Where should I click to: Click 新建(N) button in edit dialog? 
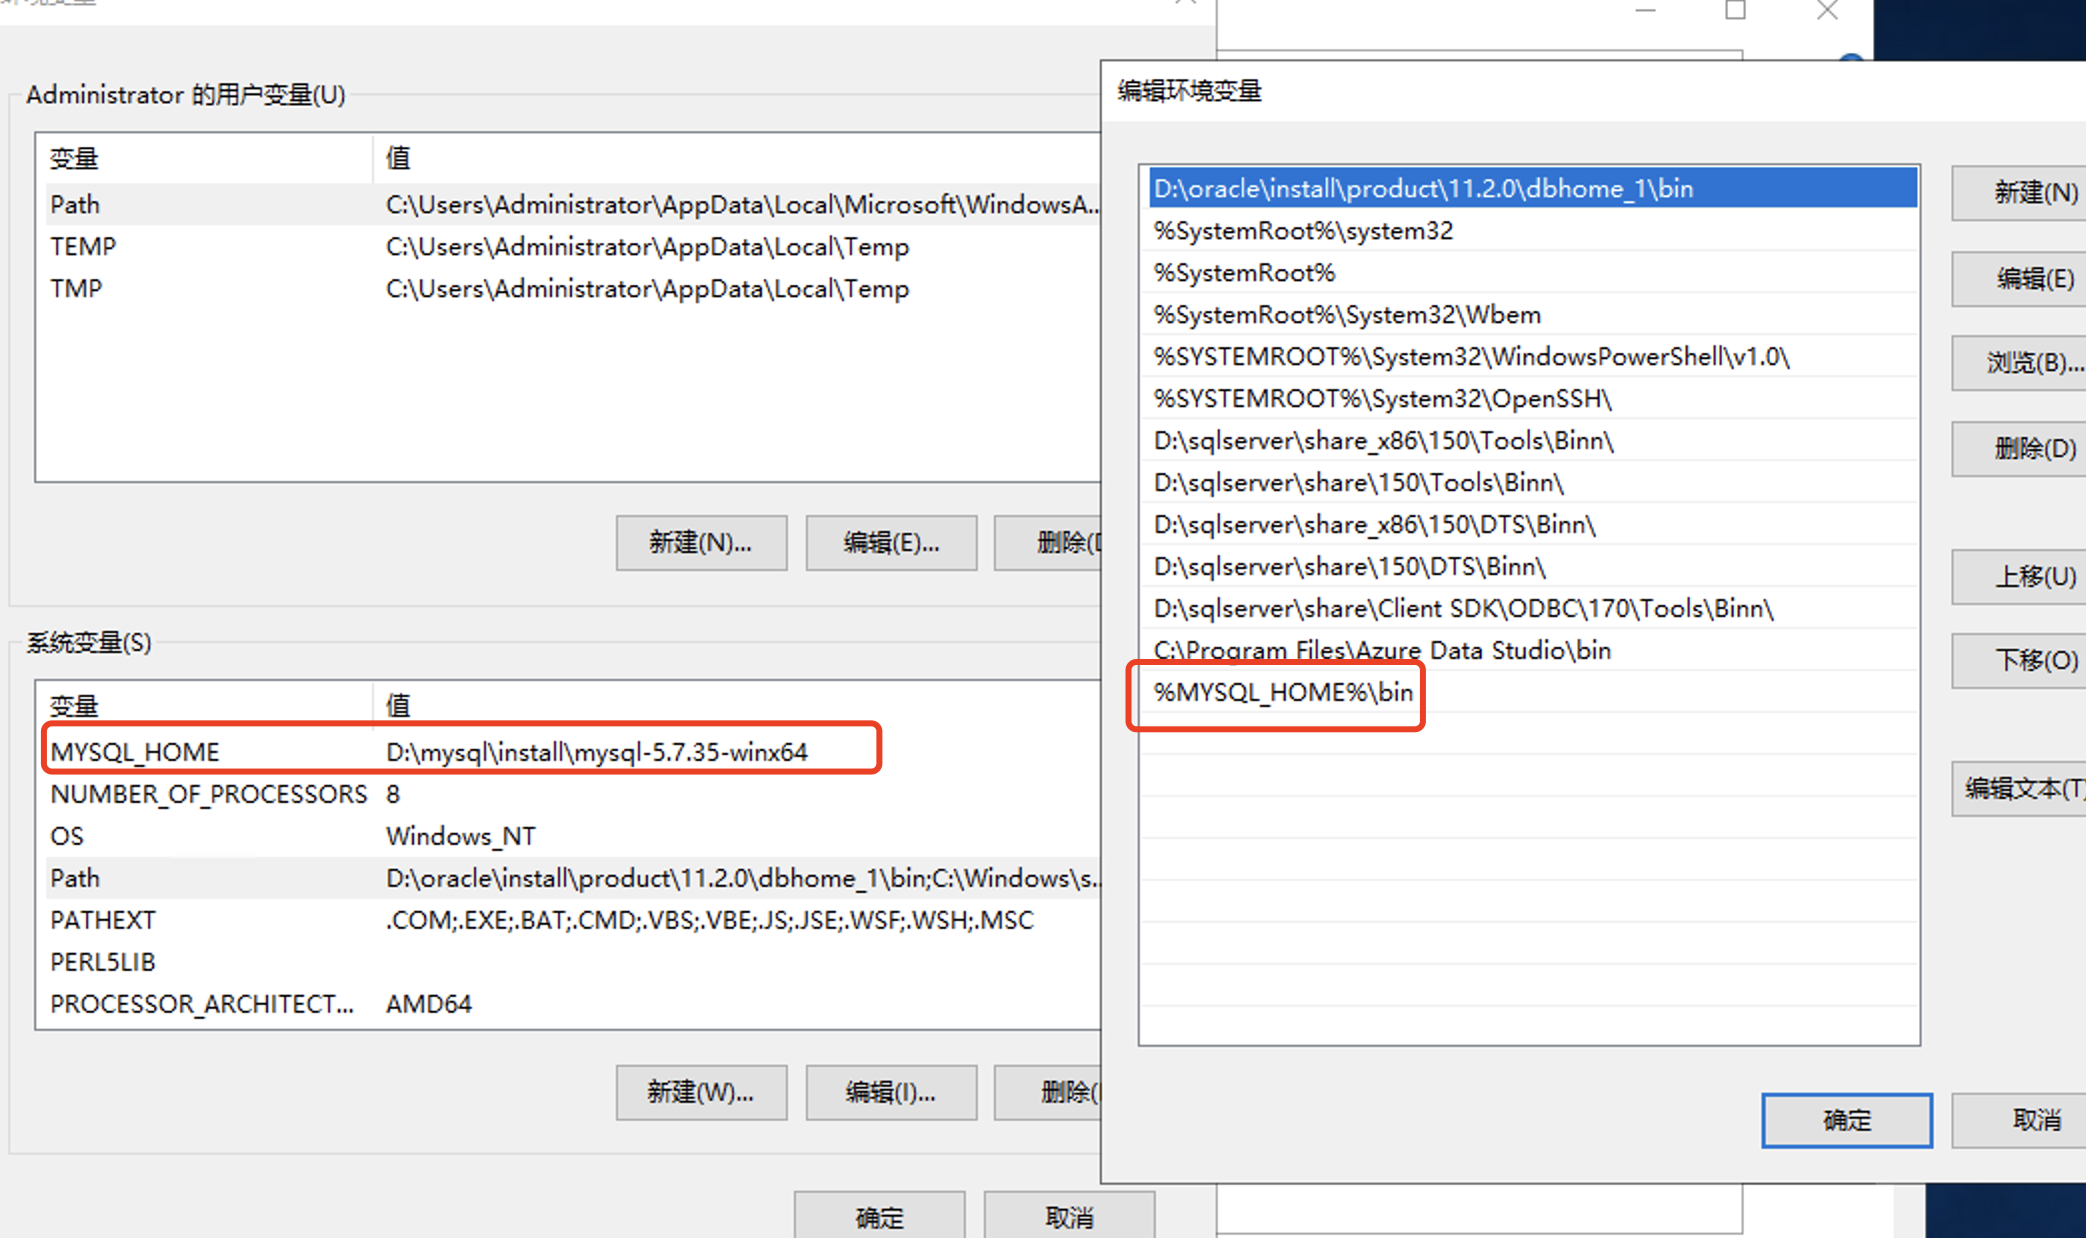pos(2020,192)
